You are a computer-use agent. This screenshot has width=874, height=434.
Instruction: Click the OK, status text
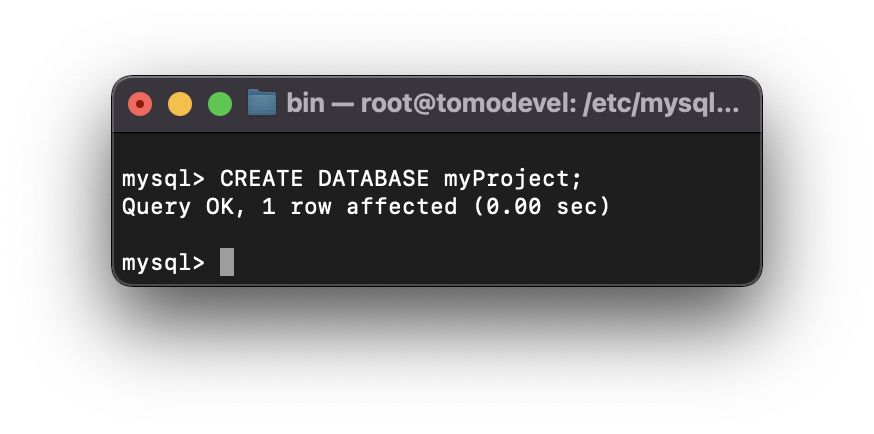point(226,208)
